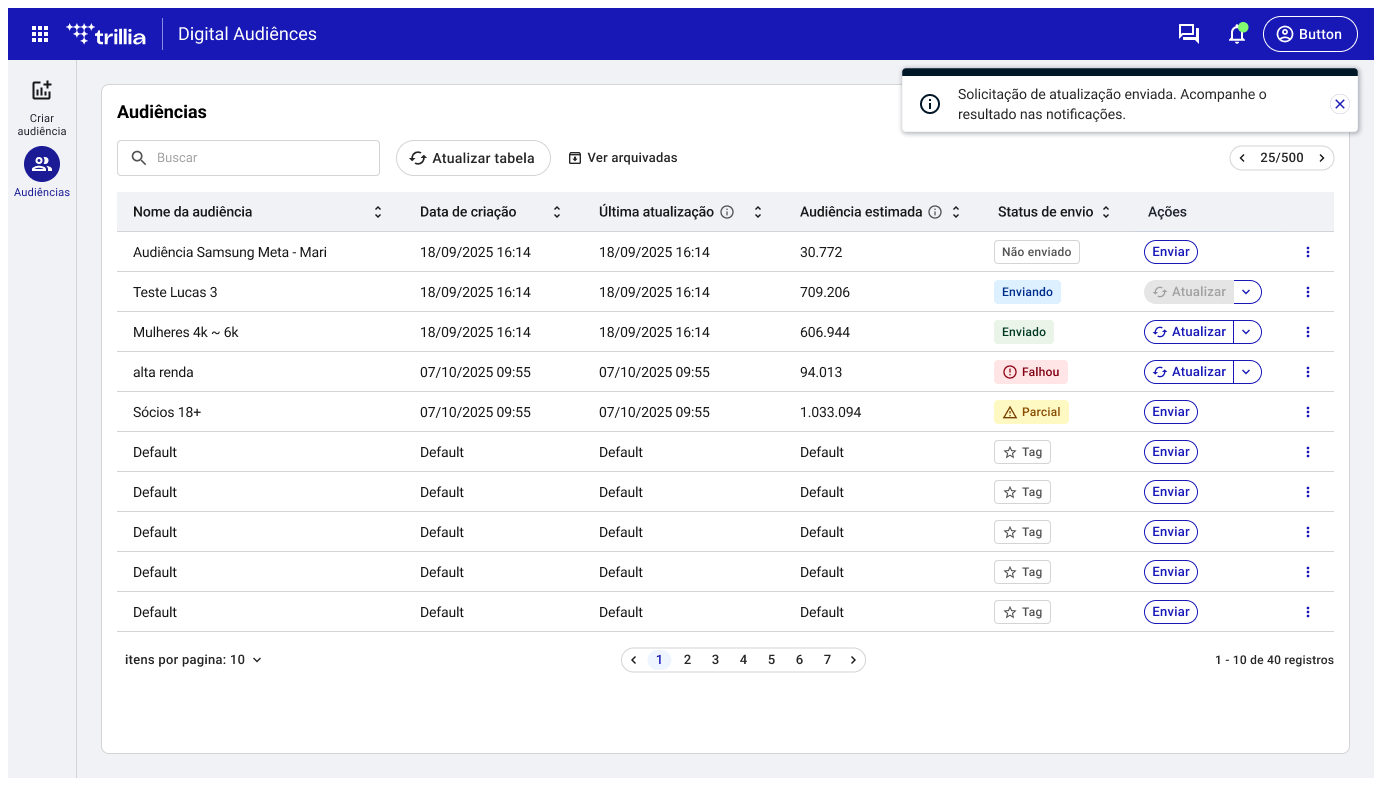The image size is (1382, 786).
Task: Send Audiência Samsung Meta - Mari via Enviar
Action: (1171, 252)
